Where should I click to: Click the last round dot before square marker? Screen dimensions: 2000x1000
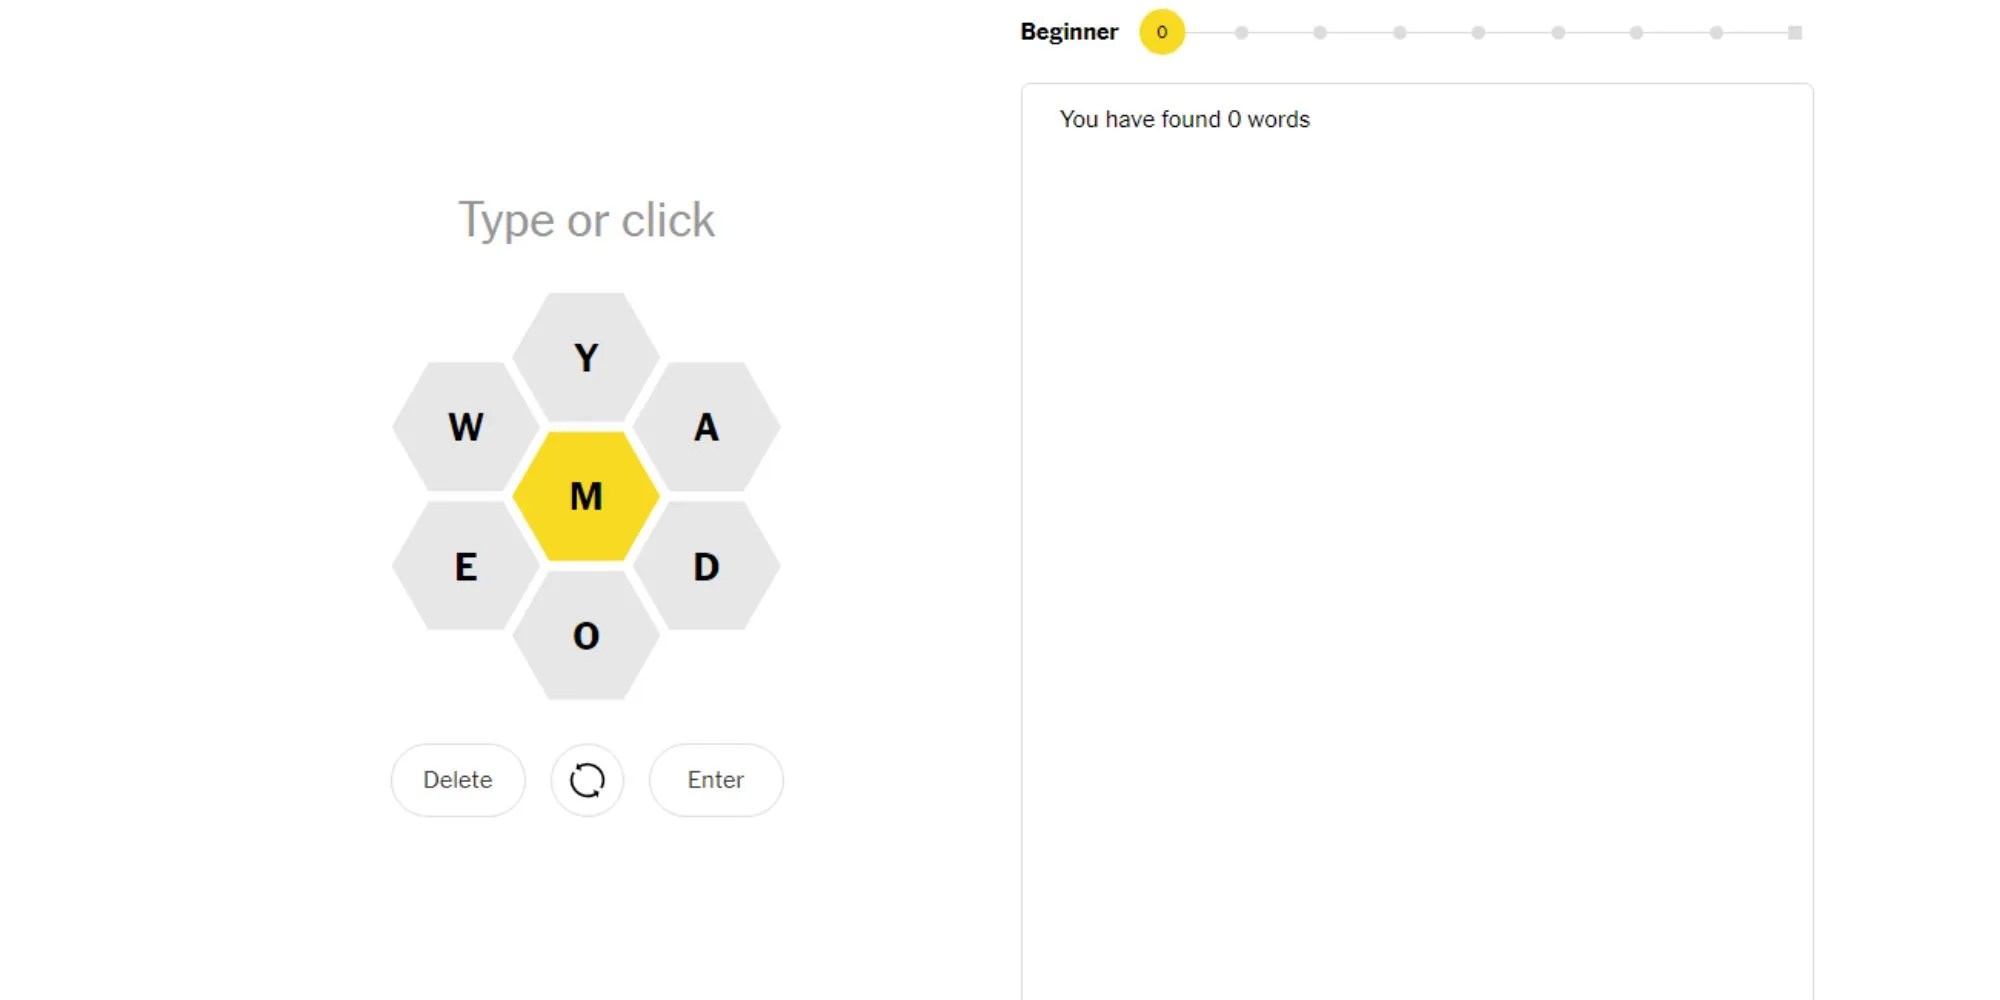point(1716,32)
